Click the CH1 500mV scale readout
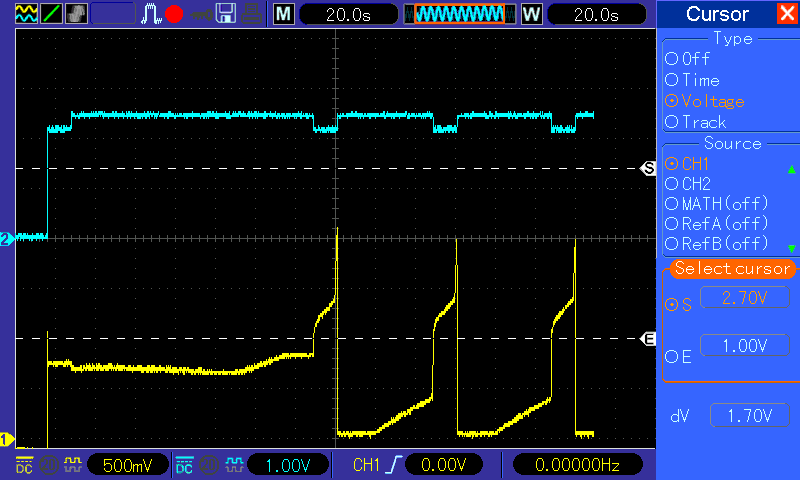Screen dimensions: 800x480 [128, 465]
